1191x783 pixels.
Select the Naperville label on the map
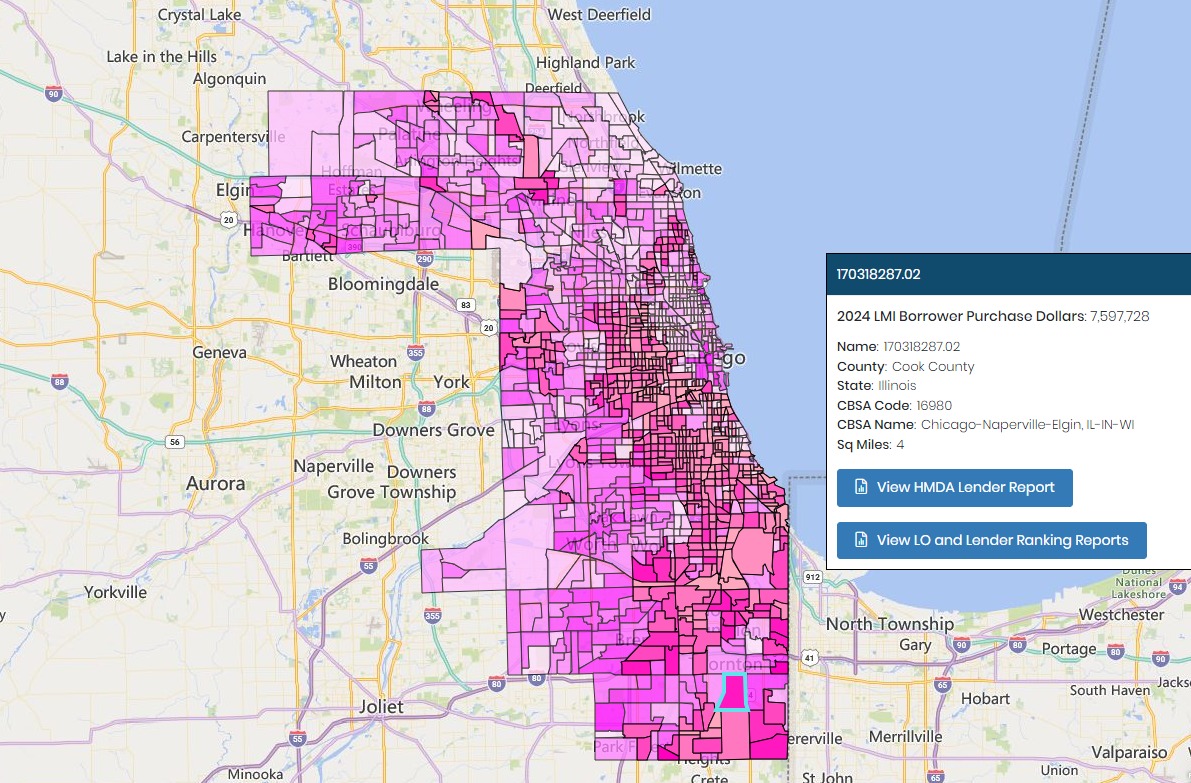(333, 466)
